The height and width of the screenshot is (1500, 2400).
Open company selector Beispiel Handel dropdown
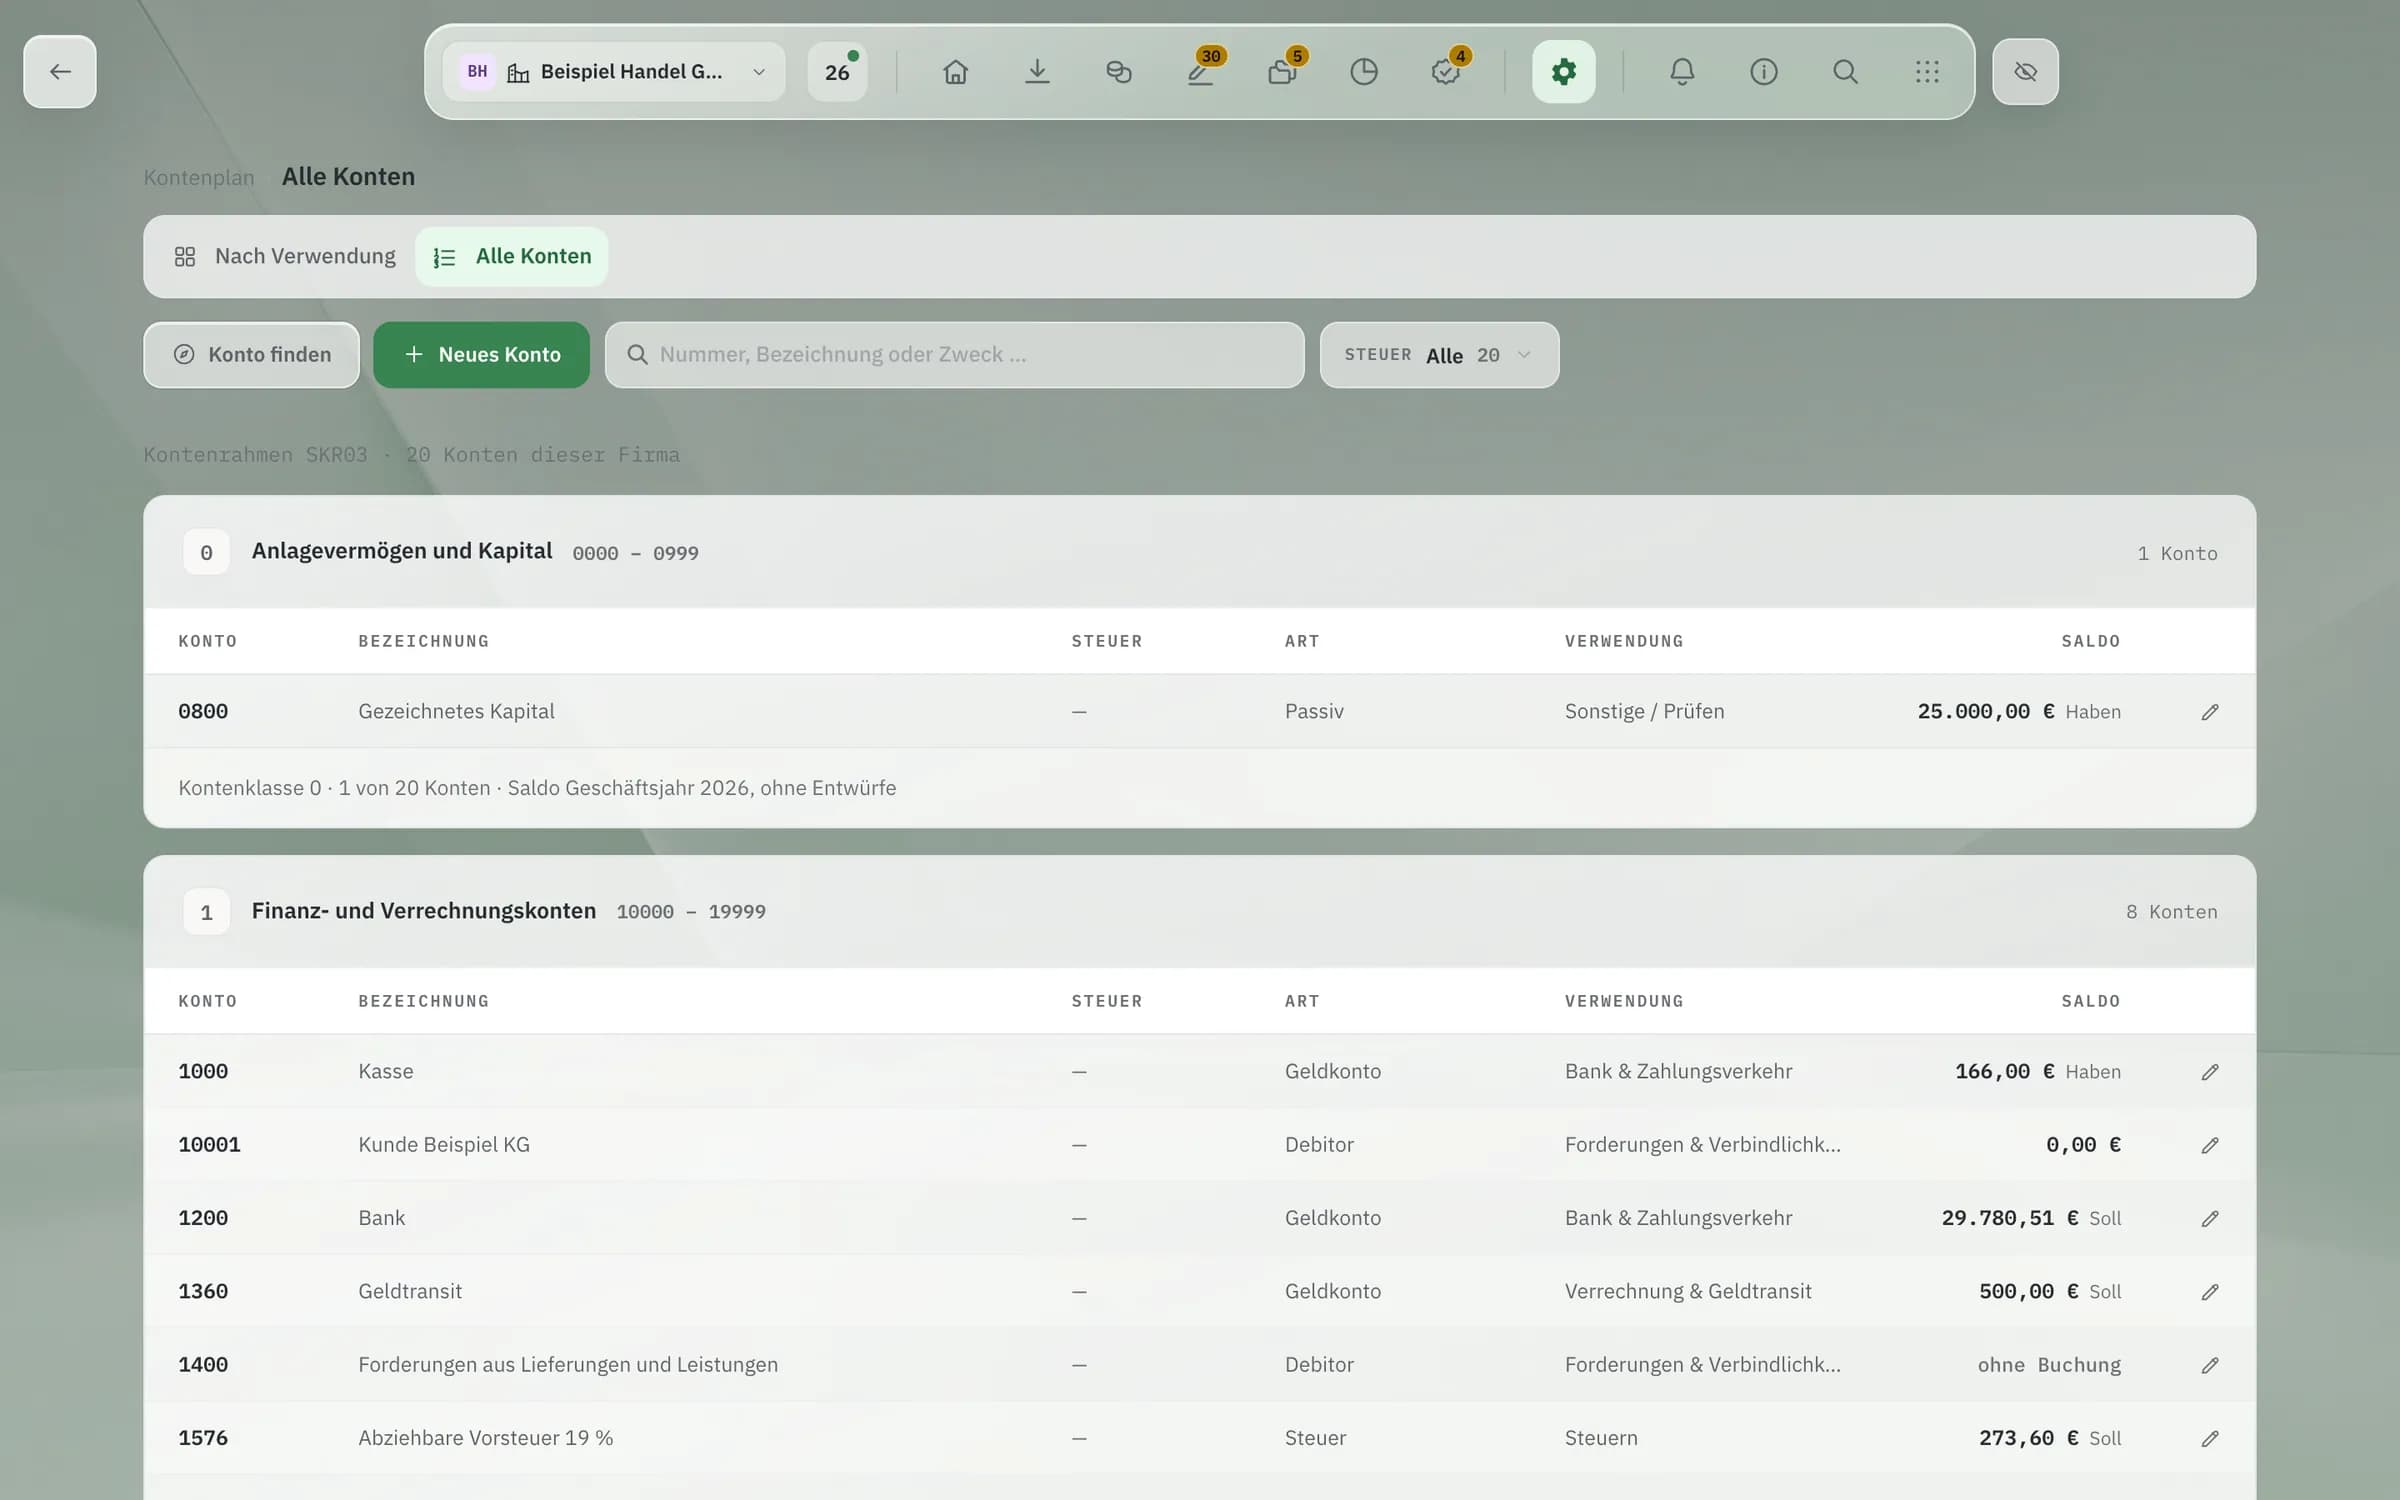click(x=614, y=71)
